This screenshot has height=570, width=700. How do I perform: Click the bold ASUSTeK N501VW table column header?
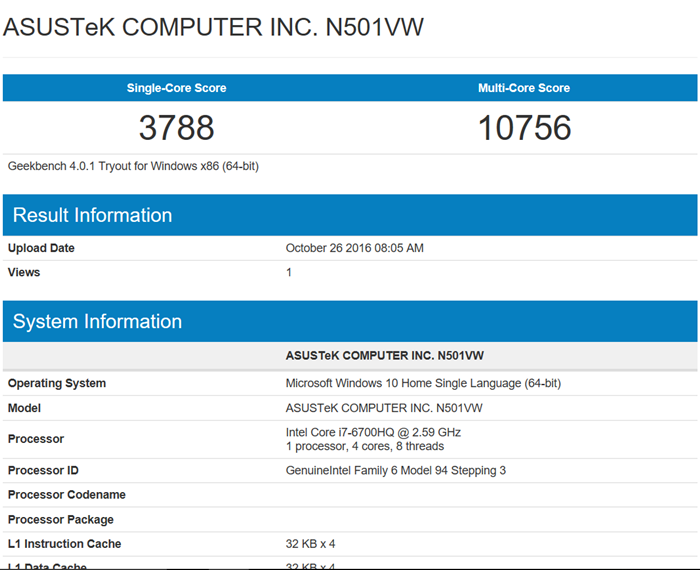click(385, 356)
